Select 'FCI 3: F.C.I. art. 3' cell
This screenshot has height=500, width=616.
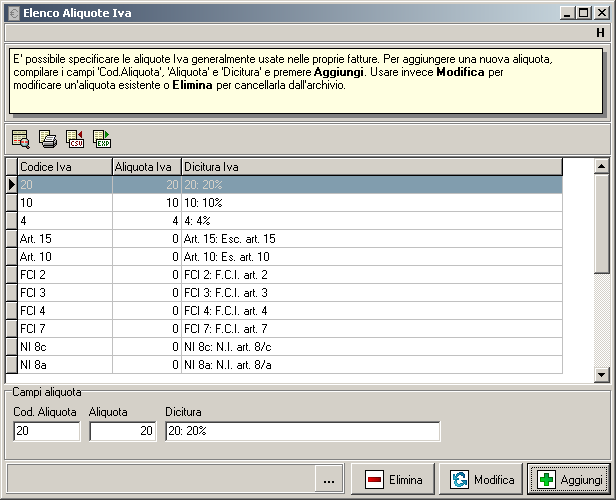372,293
